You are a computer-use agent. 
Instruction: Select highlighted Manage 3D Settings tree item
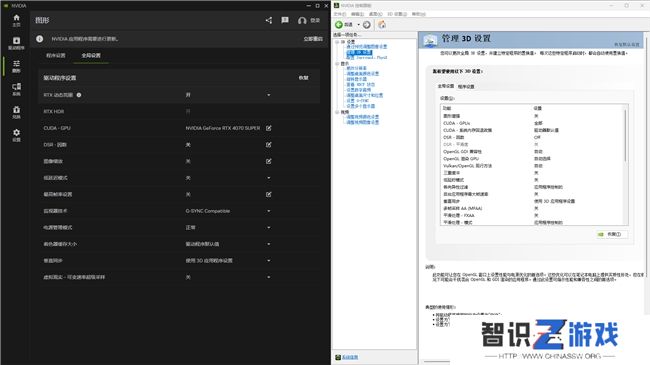359,52
